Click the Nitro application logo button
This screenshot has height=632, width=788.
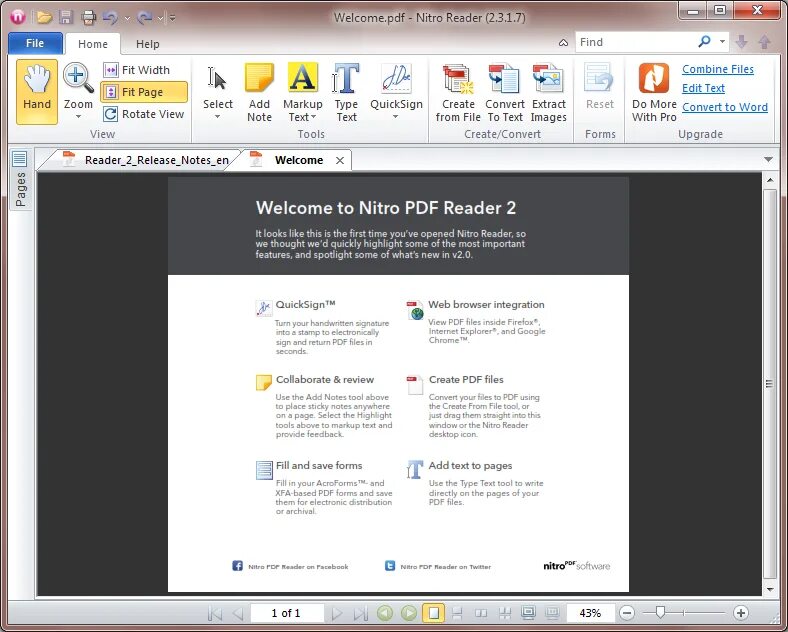tap(18, 17)
